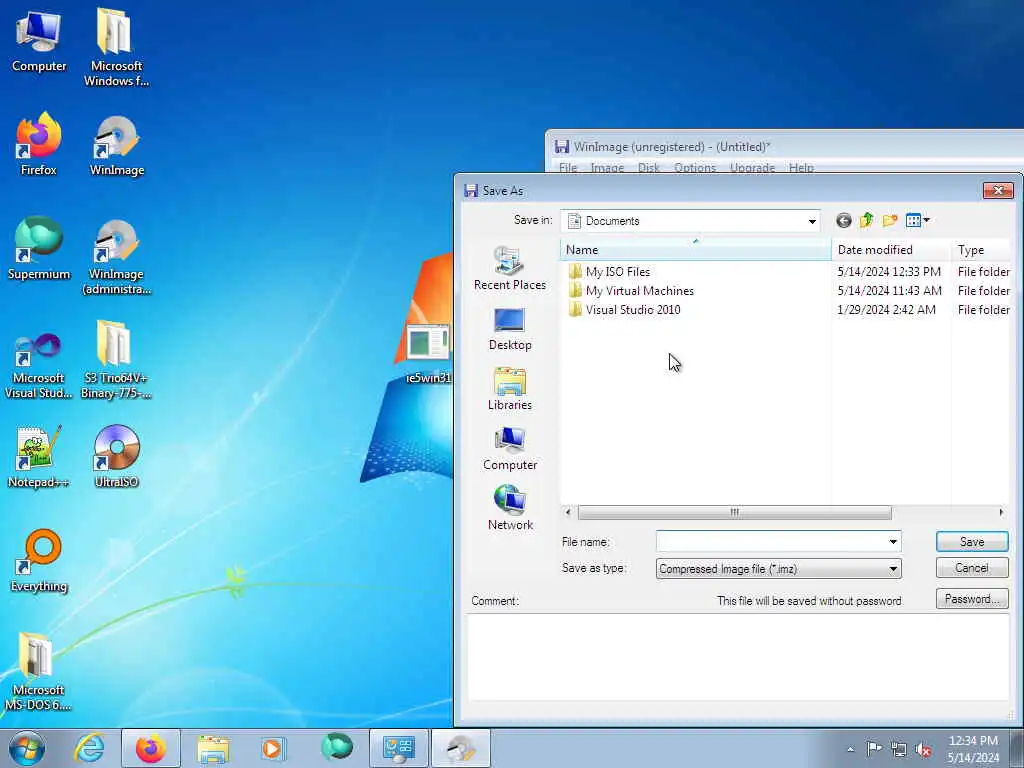1024x768 pixels.
Task: Click into the File name text field
Action: point(771,541)
